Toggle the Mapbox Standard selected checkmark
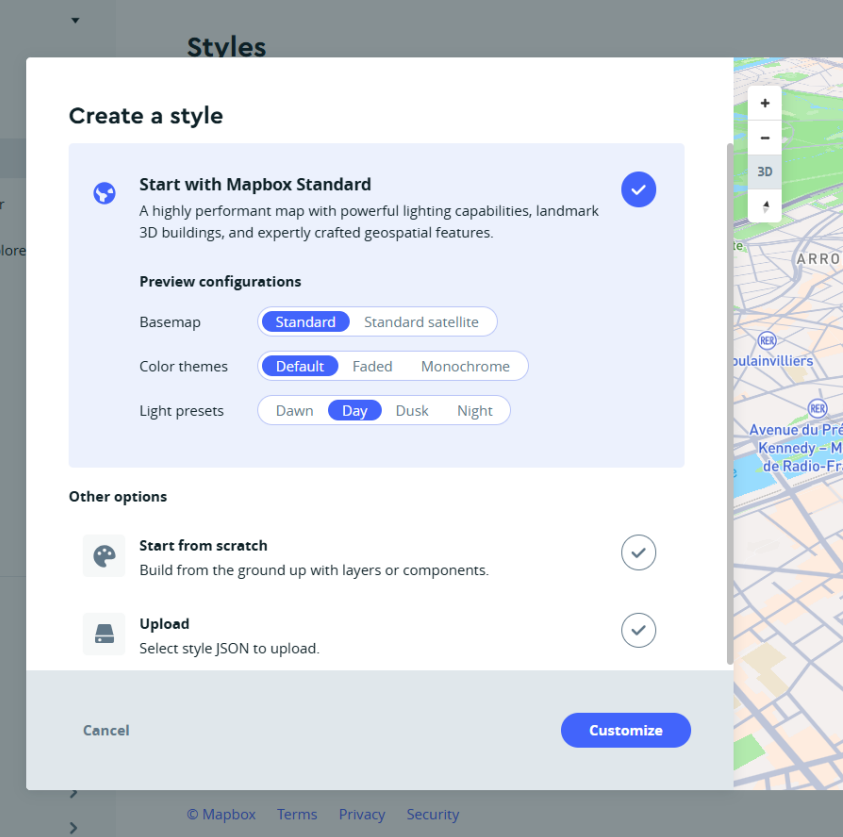The height and width of the screenshot is (837, 843). 638,189
